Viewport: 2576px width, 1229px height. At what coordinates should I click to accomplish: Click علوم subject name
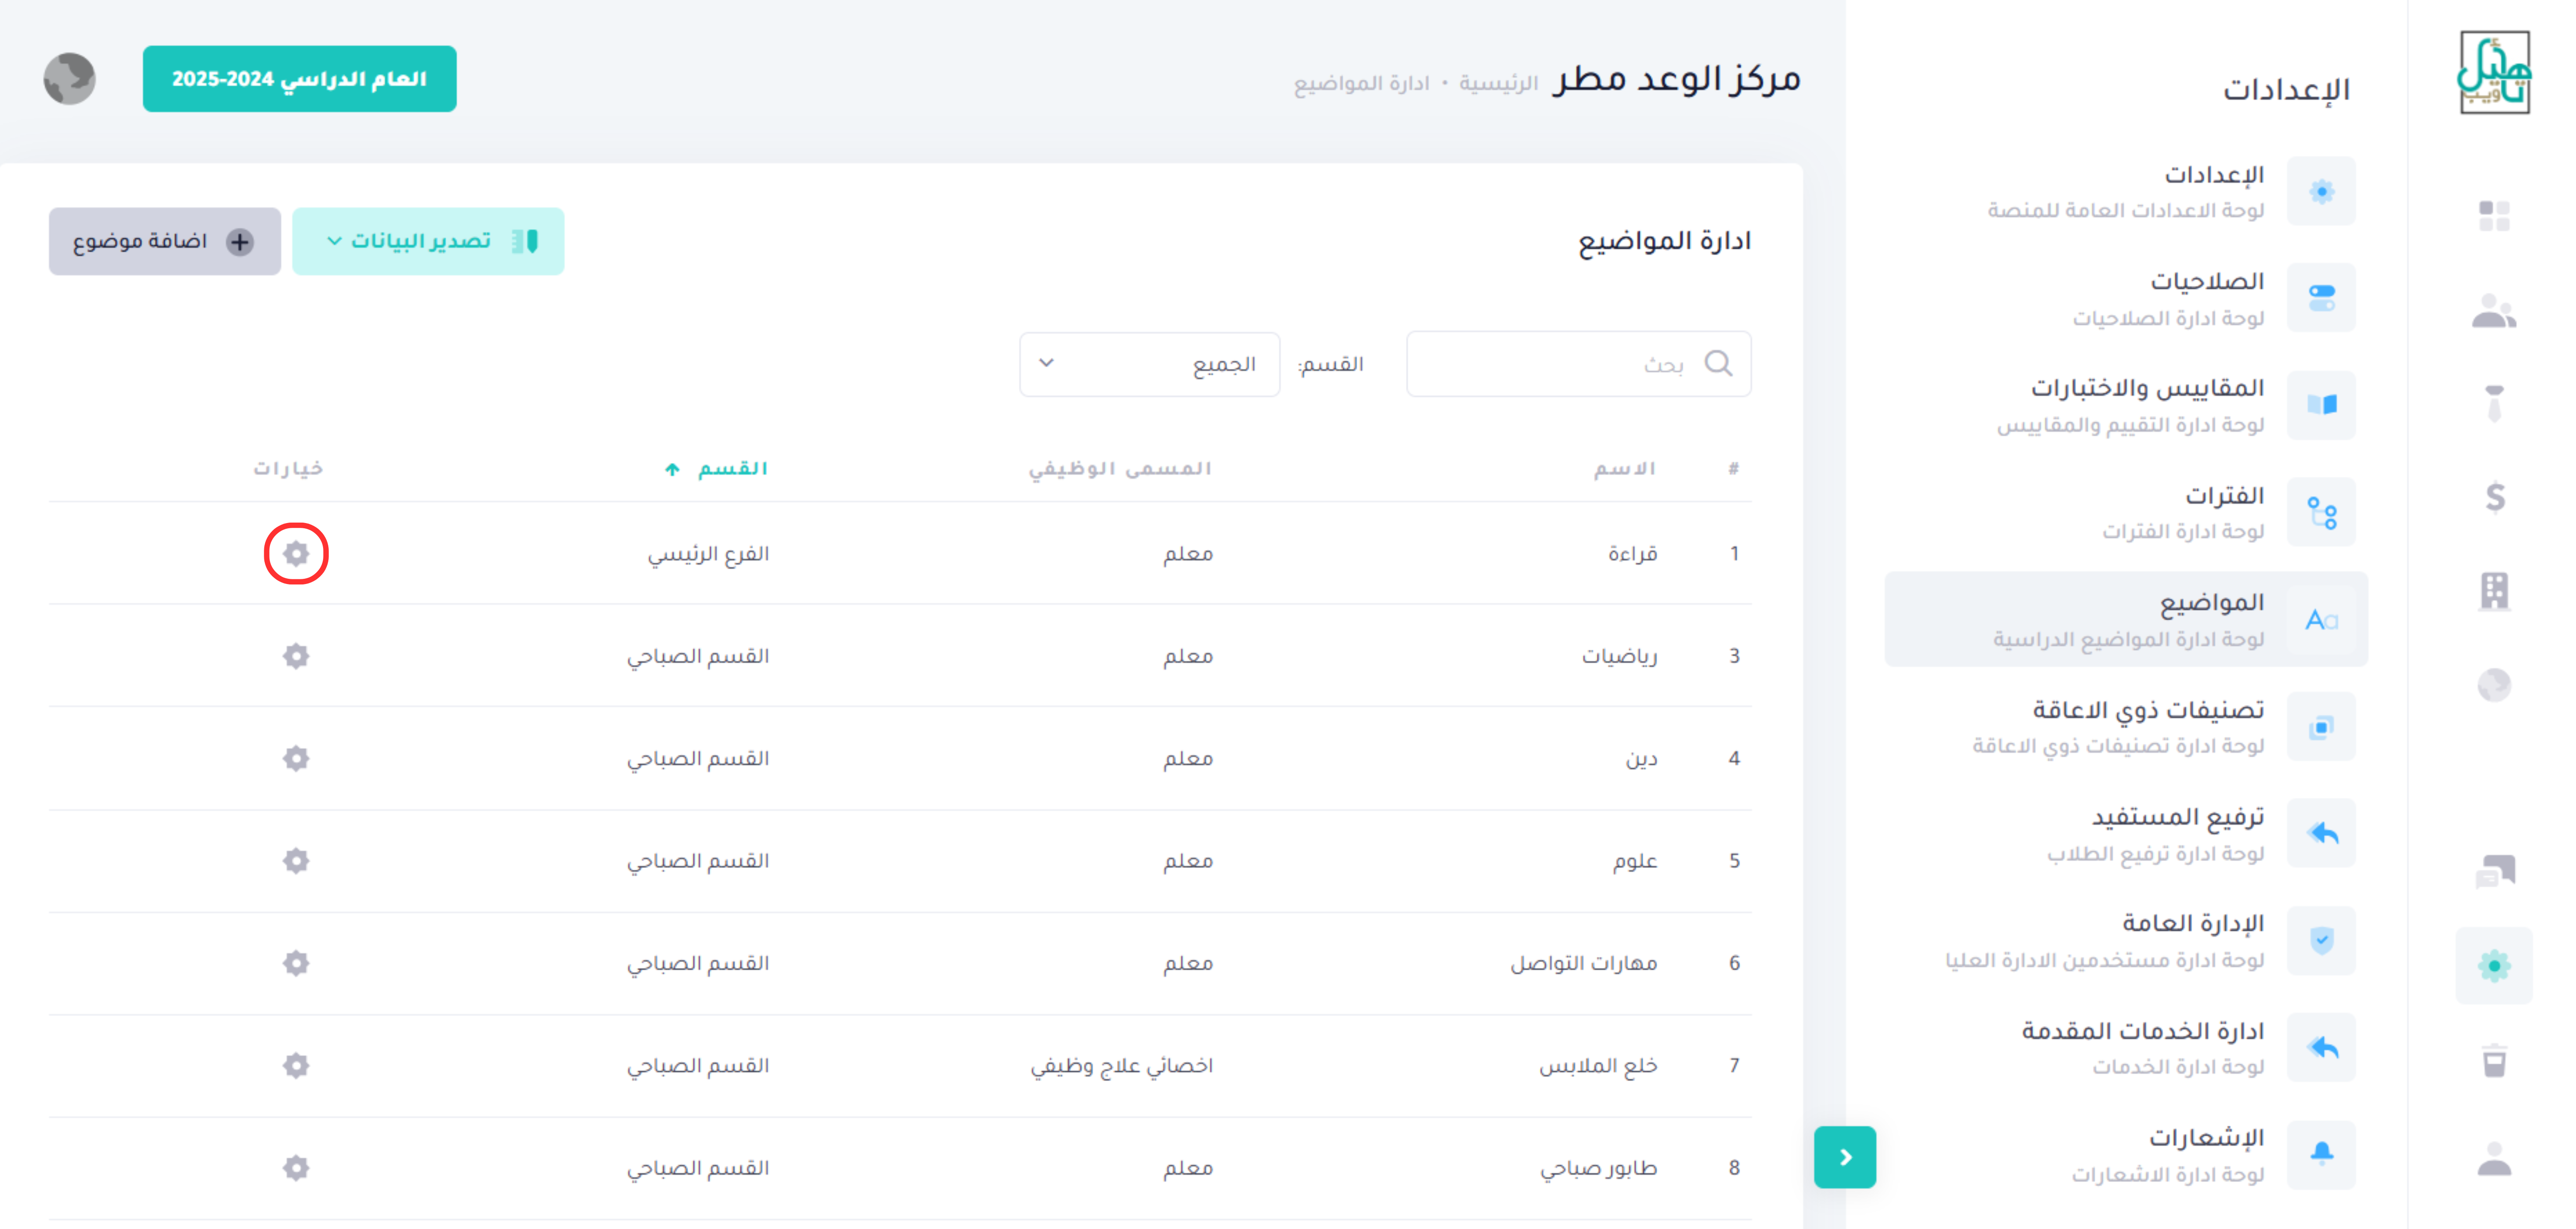click(1635, 861)
